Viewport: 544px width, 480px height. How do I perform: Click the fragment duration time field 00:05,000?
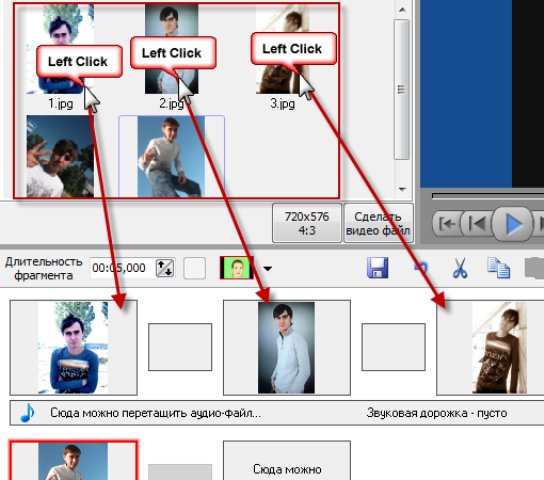(x=122, y=268)
